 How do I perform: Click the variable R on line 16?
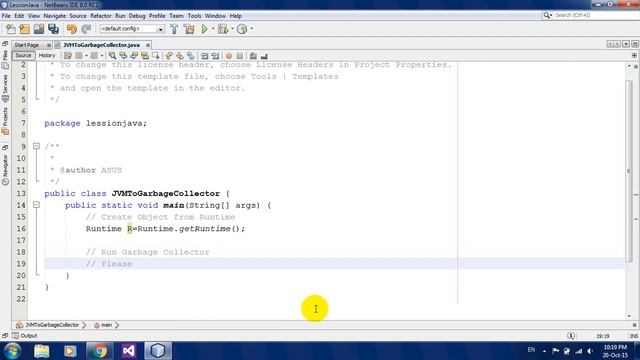(x=130, y=229)
